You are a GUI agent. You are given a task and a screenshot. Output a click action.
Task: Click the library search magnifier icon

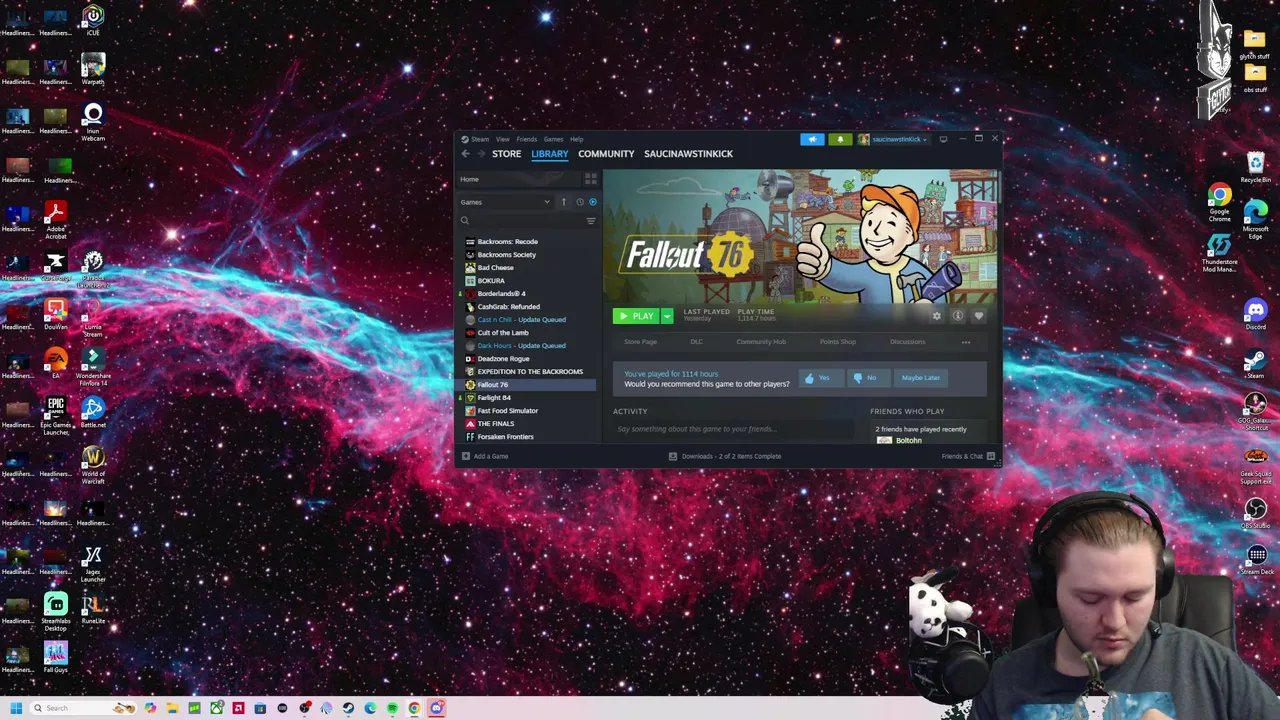coord(465,221)
